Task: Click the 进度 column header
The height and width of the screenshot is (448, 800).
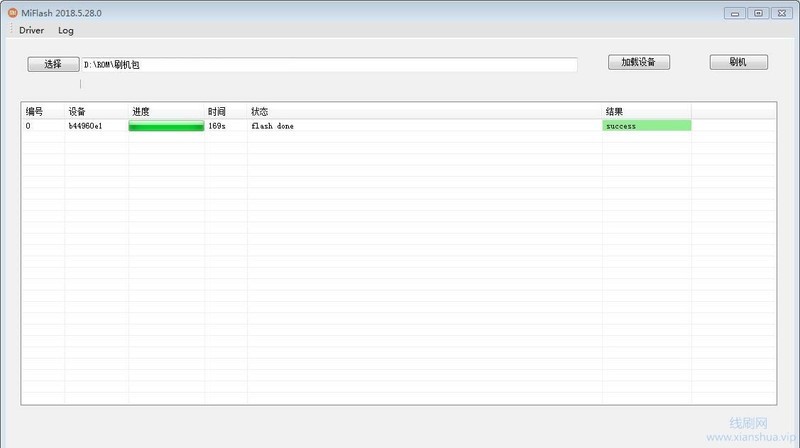Action: click(166, 111)
